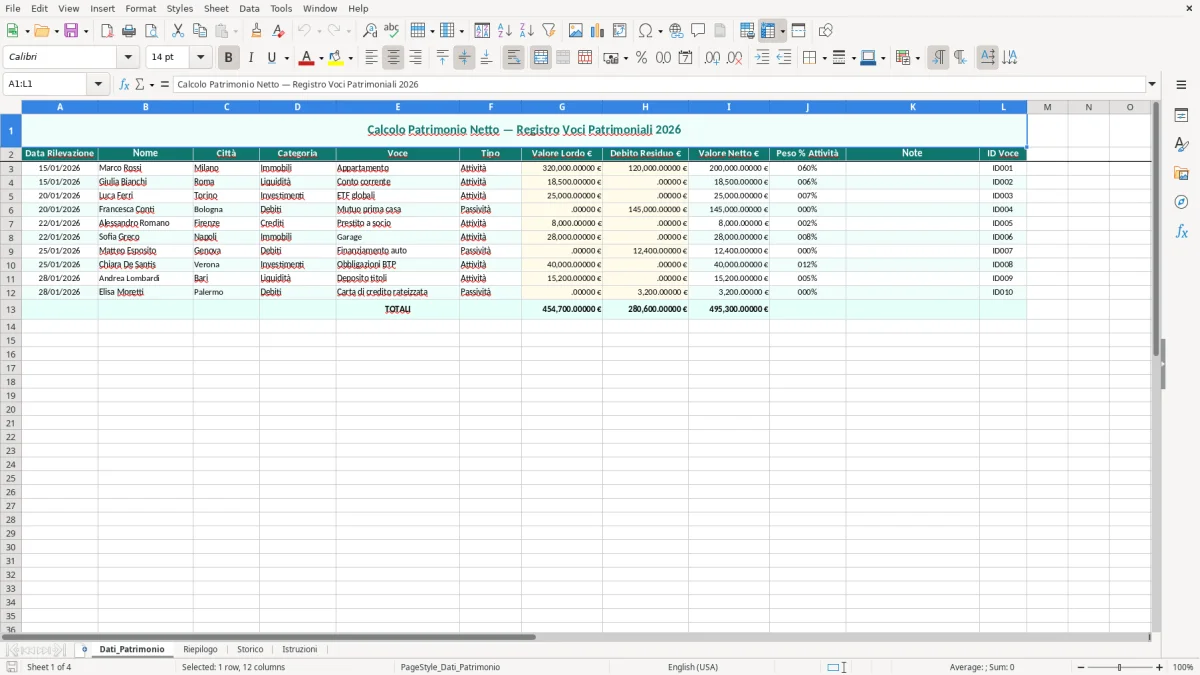Screen dimensions: 1200x675
Task: Show draw functions shapes icon
Action: 825,31
